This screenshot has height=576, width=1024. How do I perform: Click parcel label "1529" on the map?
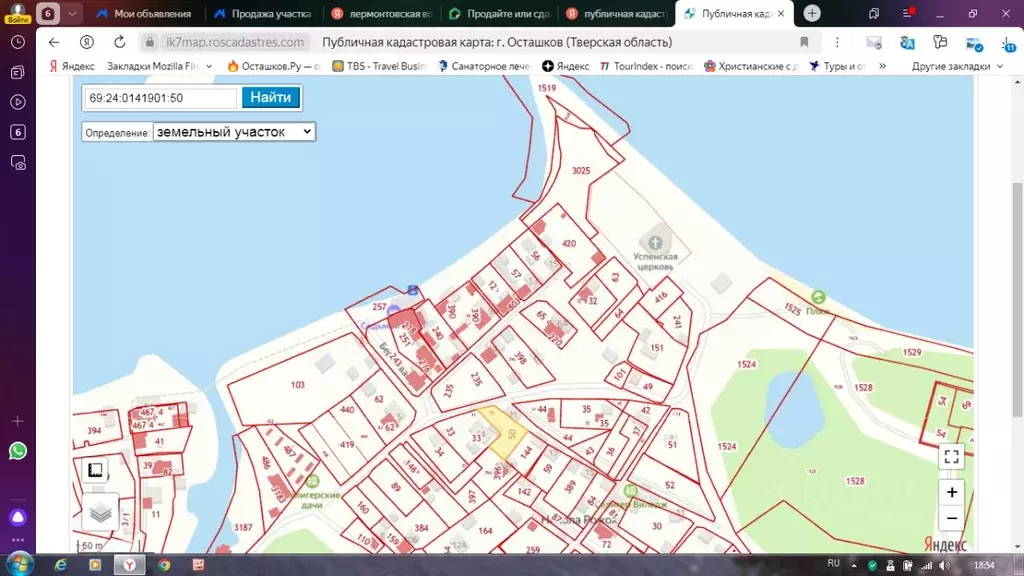[x=912, y=352]
